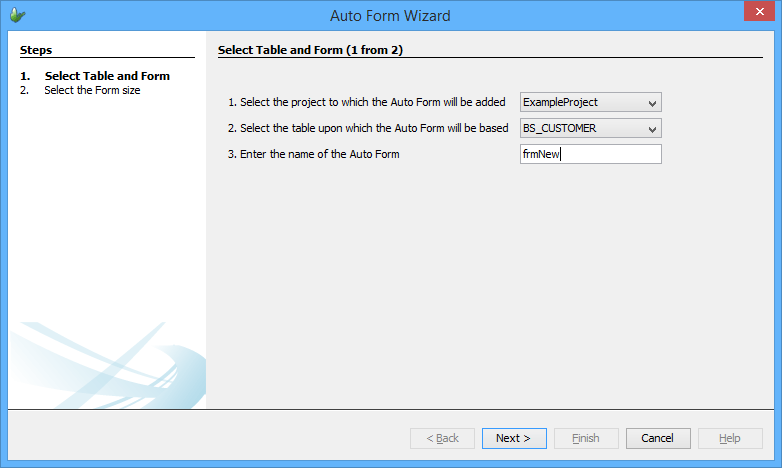Select step 1 'Select Table and Form'
The width and height of the screenshot is (782, 468).
point(107,76)
